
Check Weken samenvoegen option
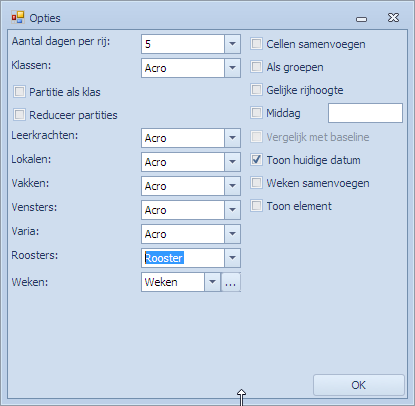(x=256, y=183)
